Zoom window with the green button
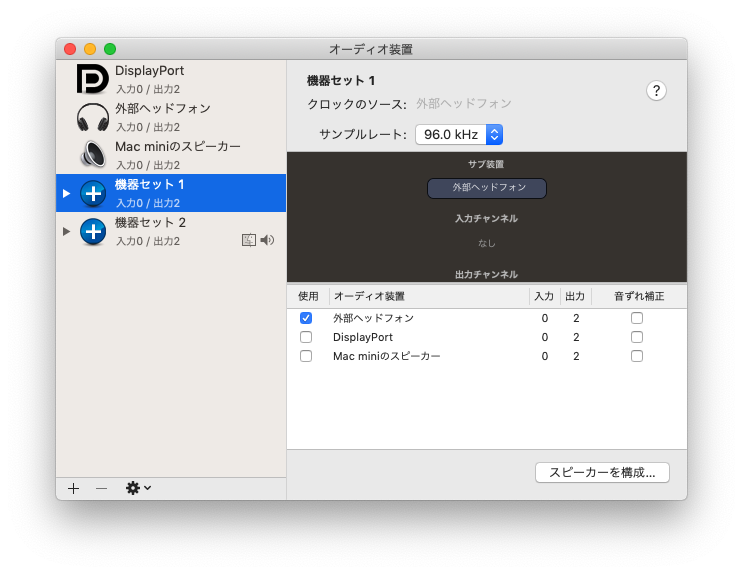 [x=110, y=49]
